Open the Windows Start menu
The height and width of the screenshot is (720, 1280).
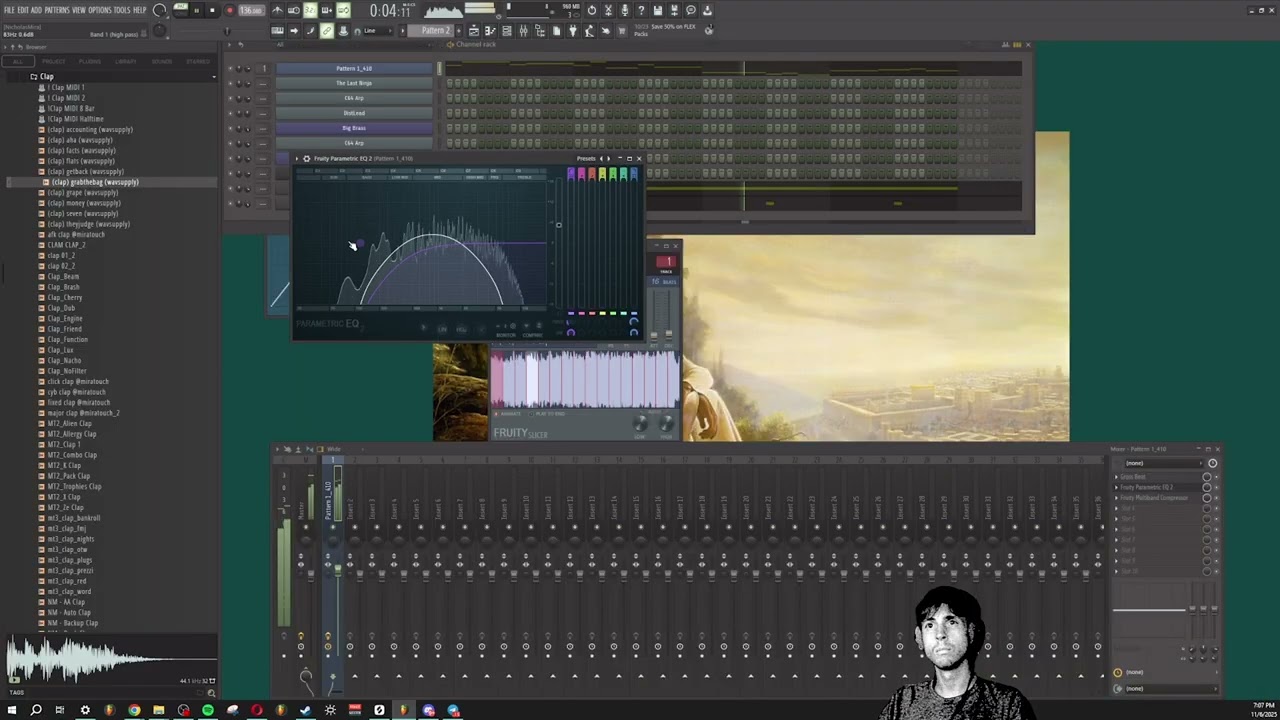pyautogui.click(x=11, y=710)
